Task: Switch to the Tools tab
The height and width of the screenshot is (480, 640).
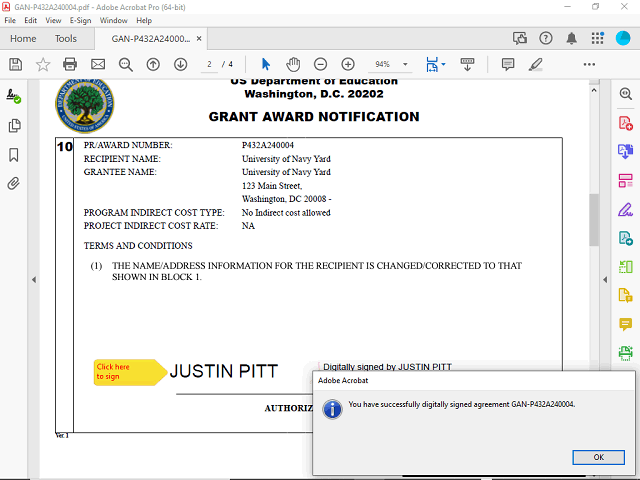Action: click(66, 38)
